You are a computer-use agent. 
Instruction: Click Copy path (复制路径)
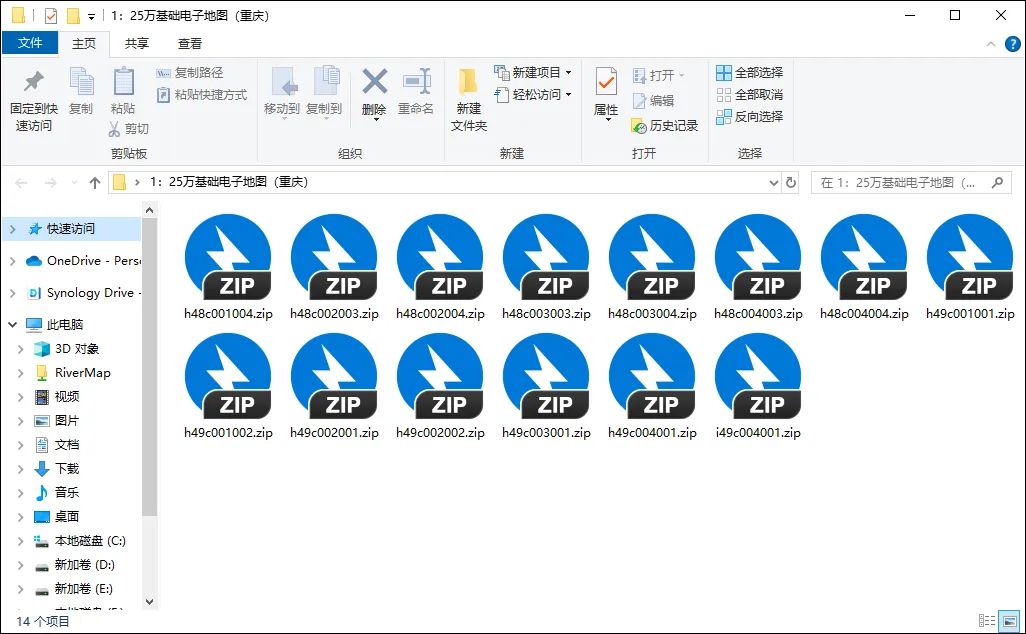click(190, 73)
